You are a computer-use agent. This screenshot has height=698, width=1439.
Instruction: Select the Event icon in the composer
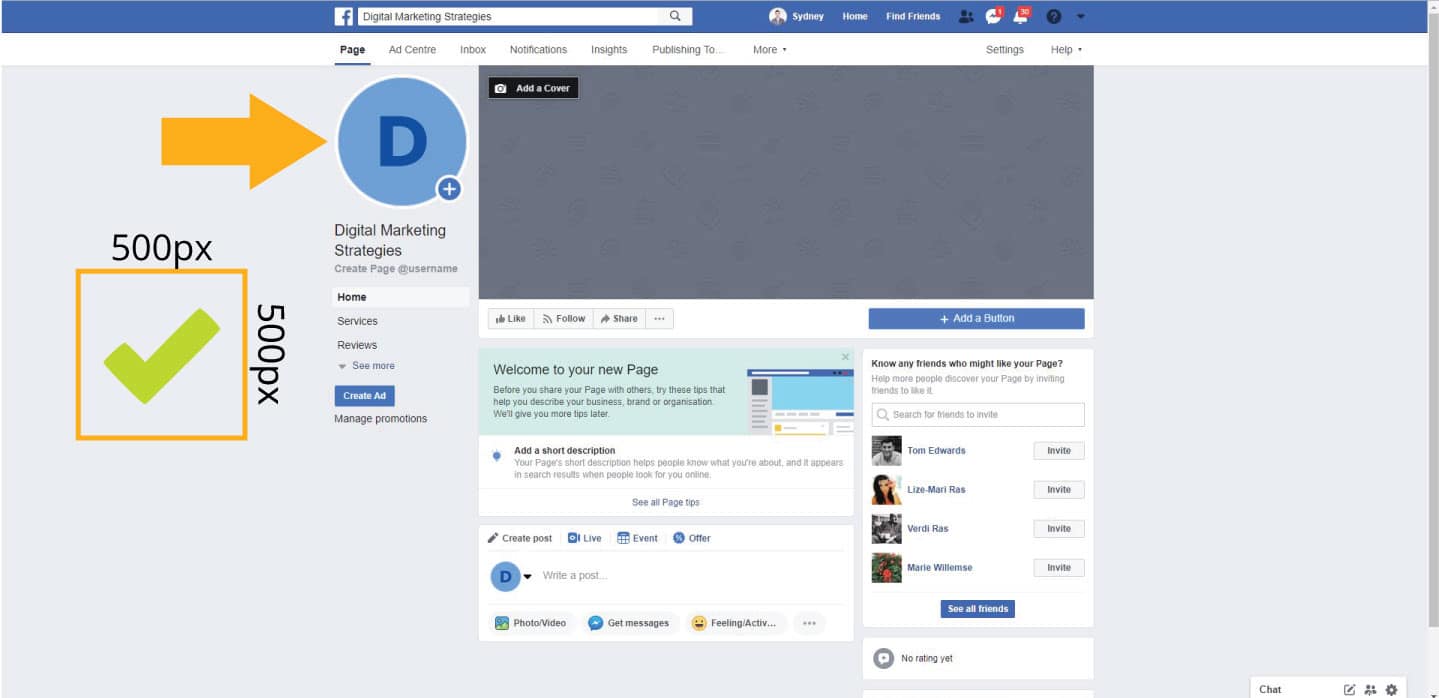[x=621, y=537]
